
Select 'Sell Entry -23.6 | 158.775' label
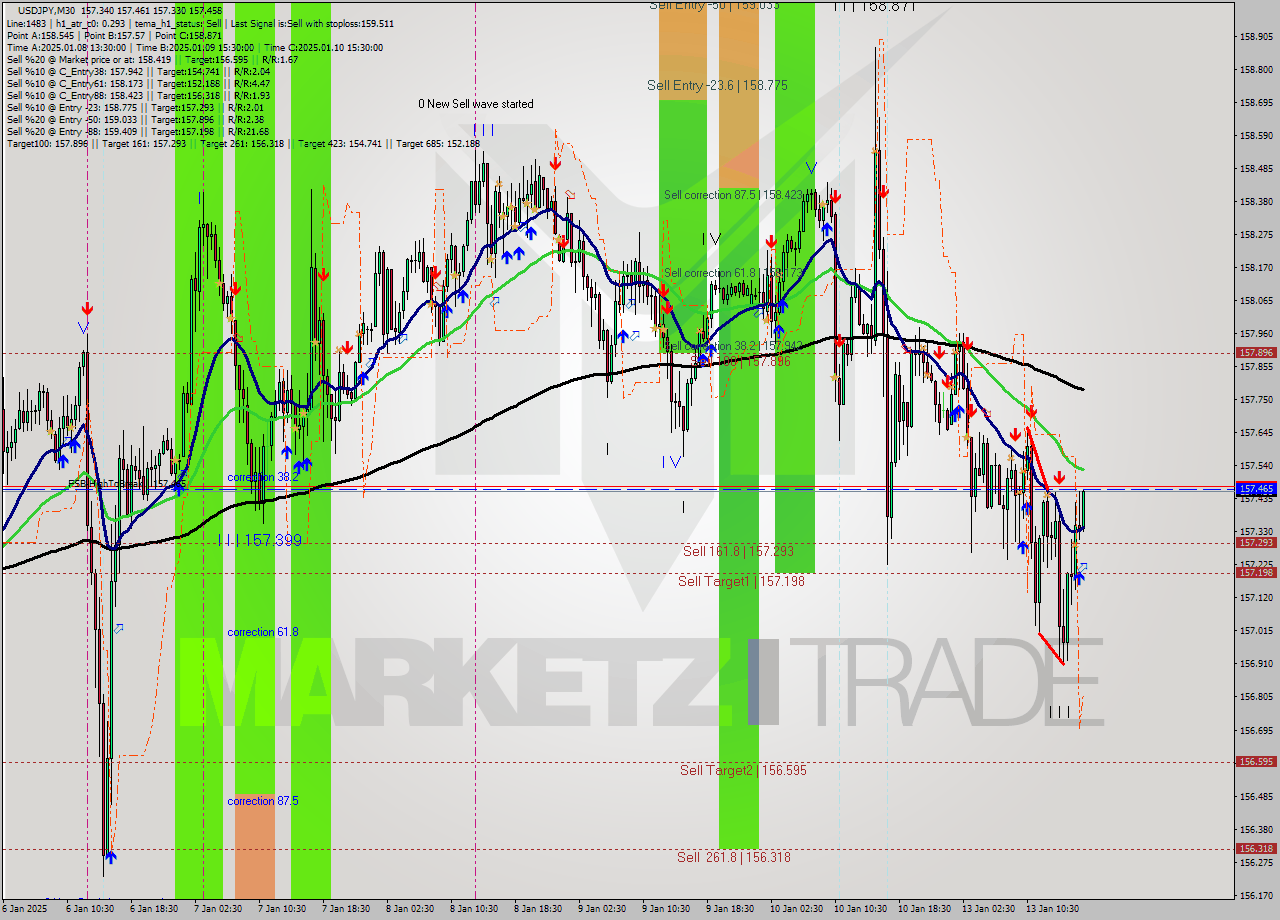tap(717, 86)
